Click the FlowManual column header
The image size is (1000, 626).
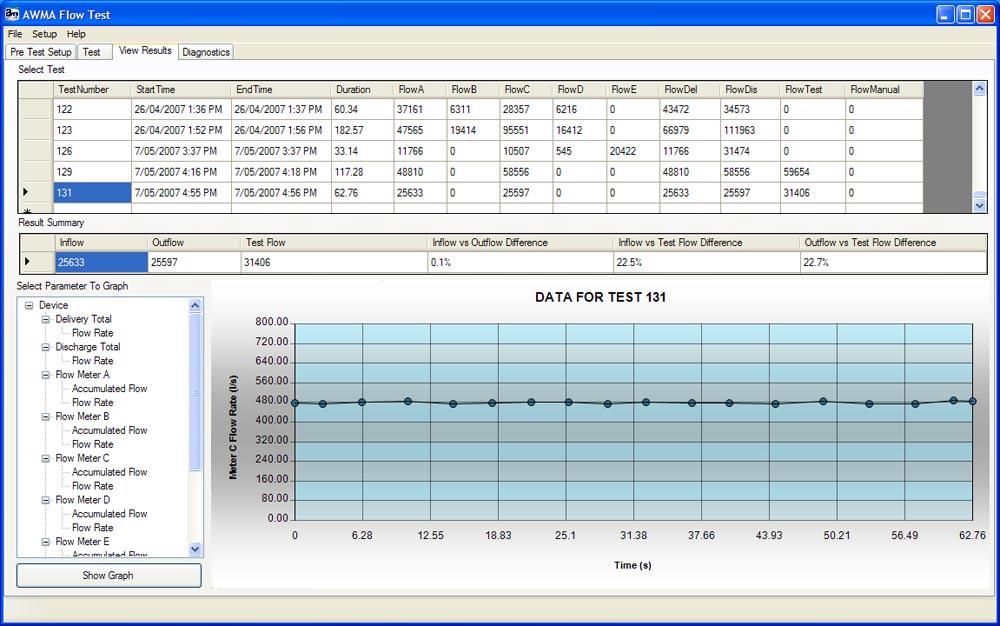click(x=884, y=90)
